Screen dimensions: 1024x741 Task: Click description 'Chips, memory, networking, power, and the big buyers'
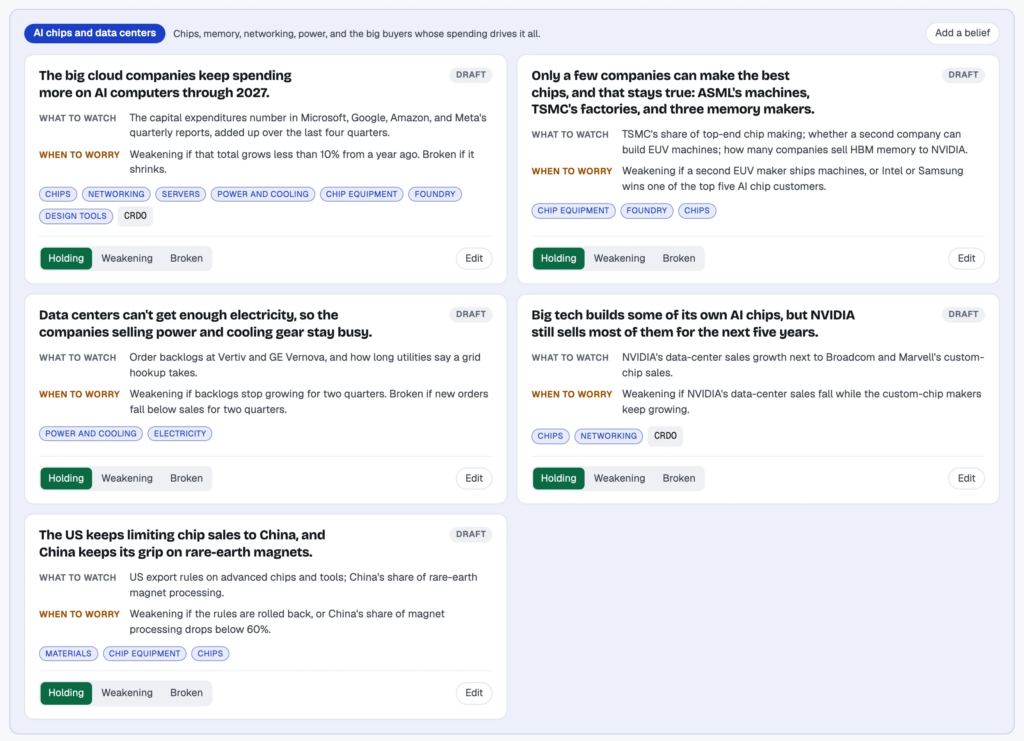pos(357,34)
